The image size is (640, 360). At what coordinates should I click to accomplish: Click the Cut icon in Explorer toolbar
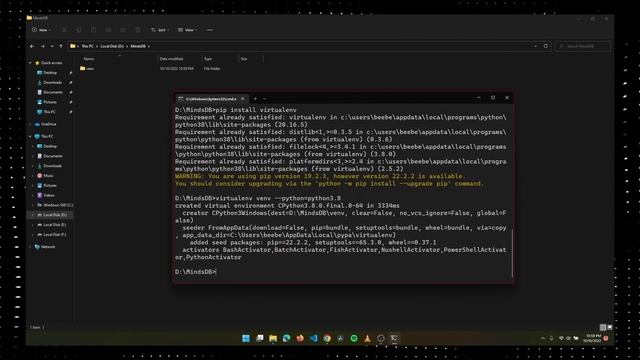tap(64, 30)
